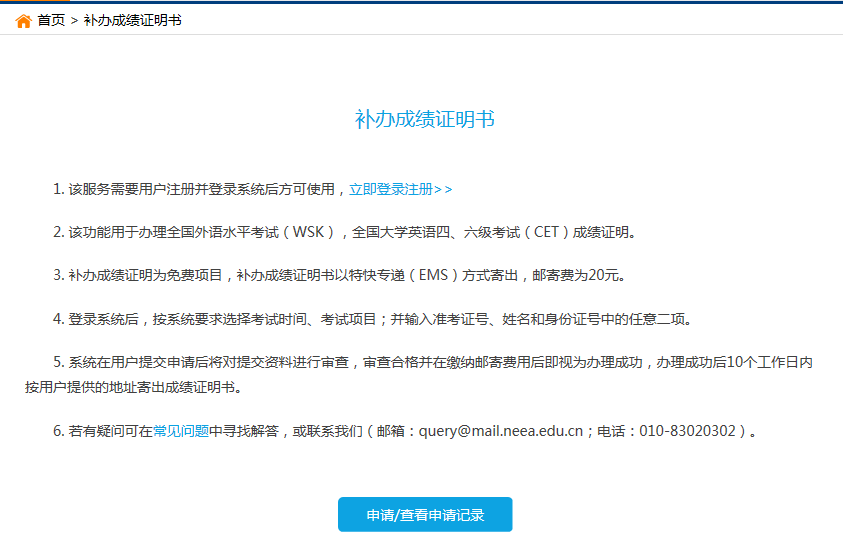This screenshot has height=543, width=843.
Task: Click the 申请/查看申请记录 button
Action: tap(425, 515)
